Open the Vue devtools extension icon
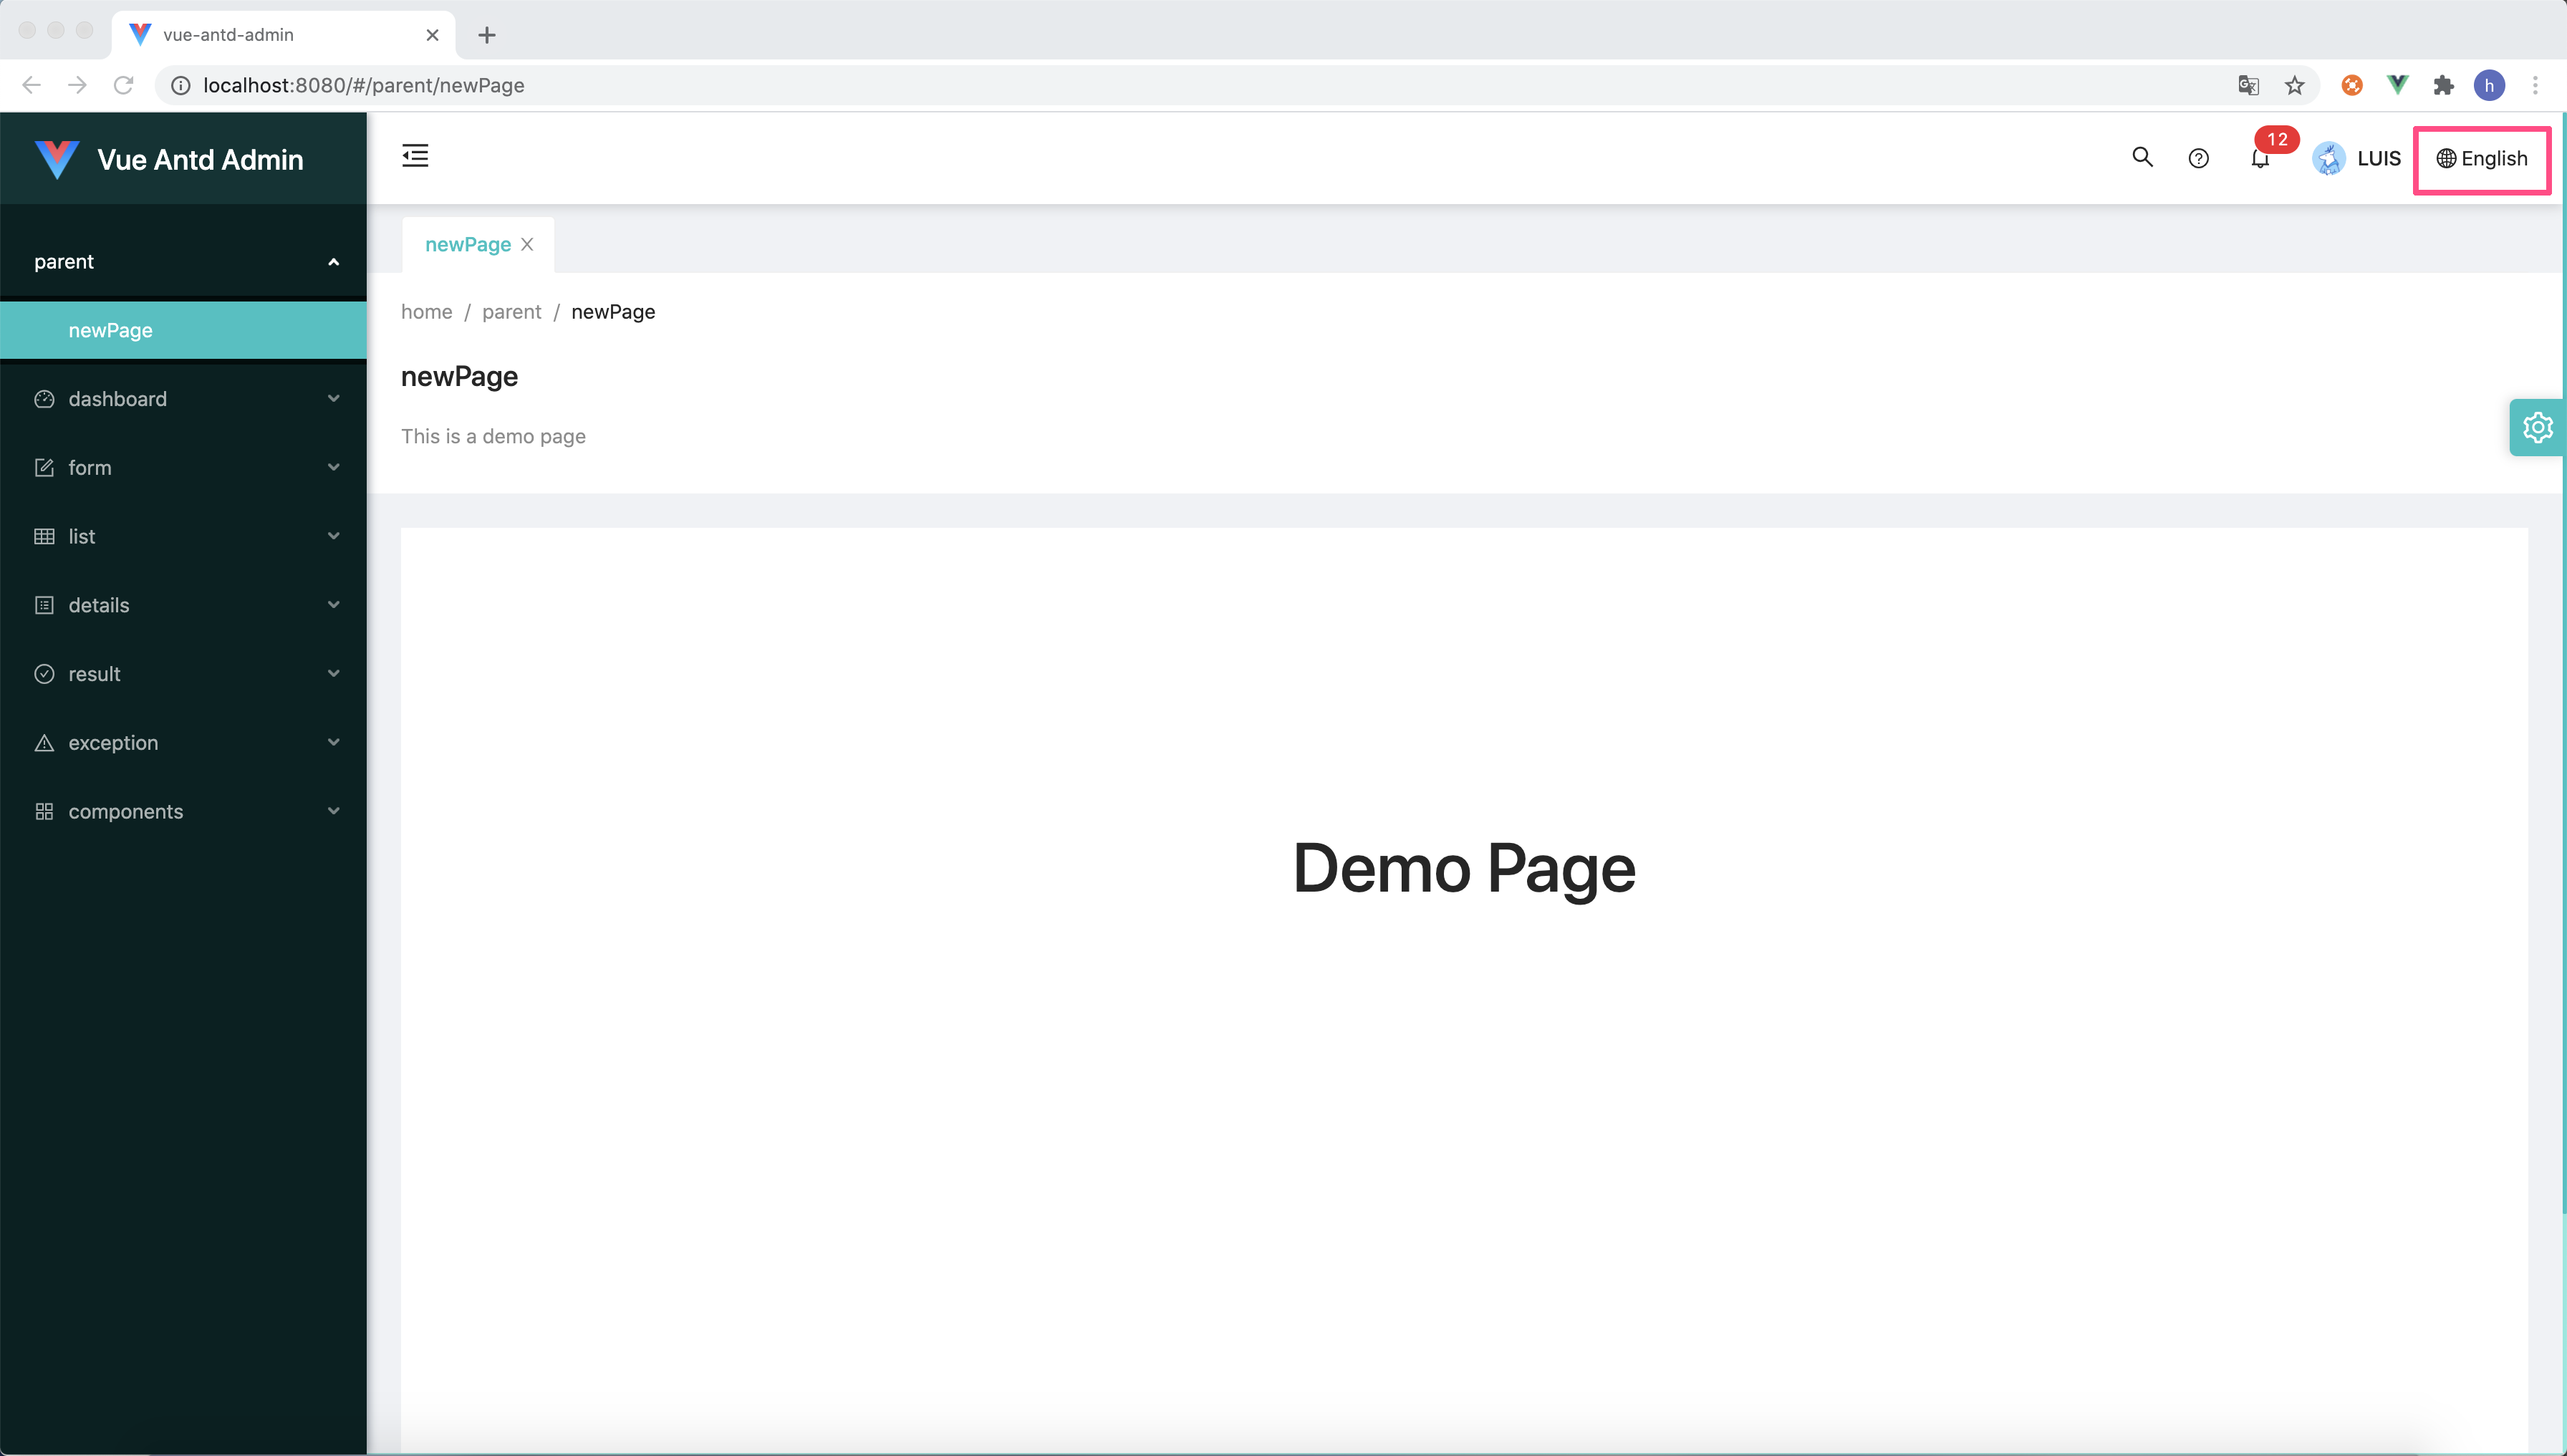 click(2397, 85)
